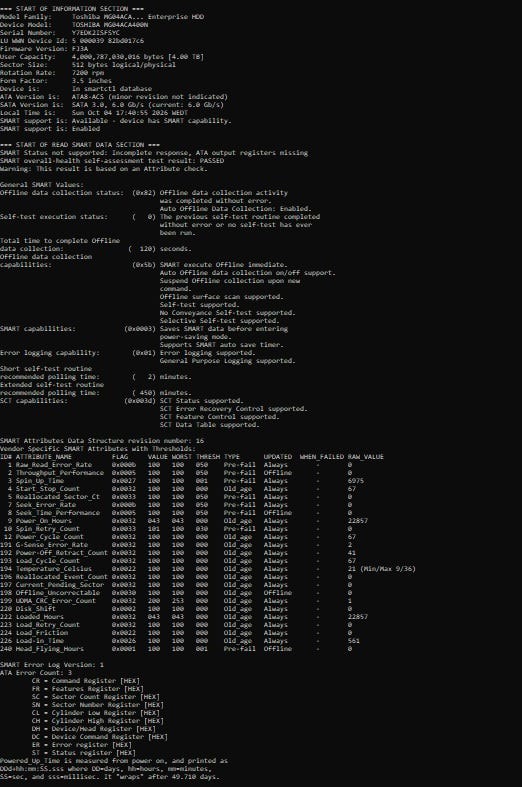This screenshot has width=522, height=787.
Task: Click "G-Sense_Error_Rate" attribute name
Action: tap(52, 545)
